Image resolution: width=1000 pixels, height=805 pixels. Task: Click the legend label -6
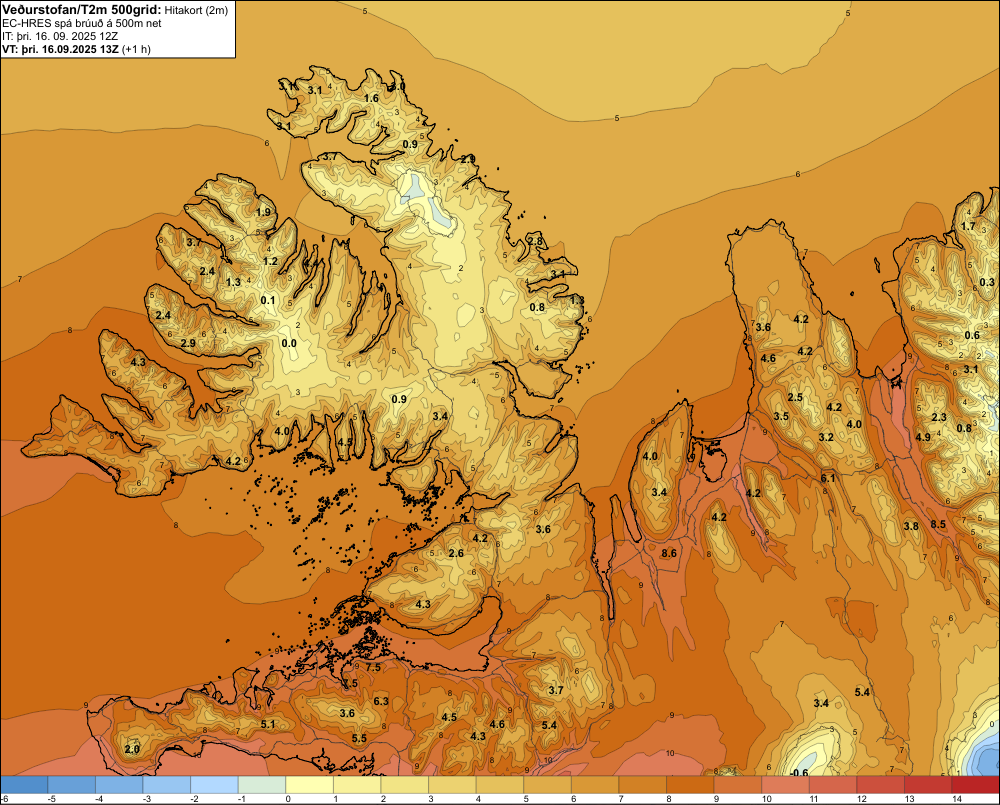(x=4, y=799)
